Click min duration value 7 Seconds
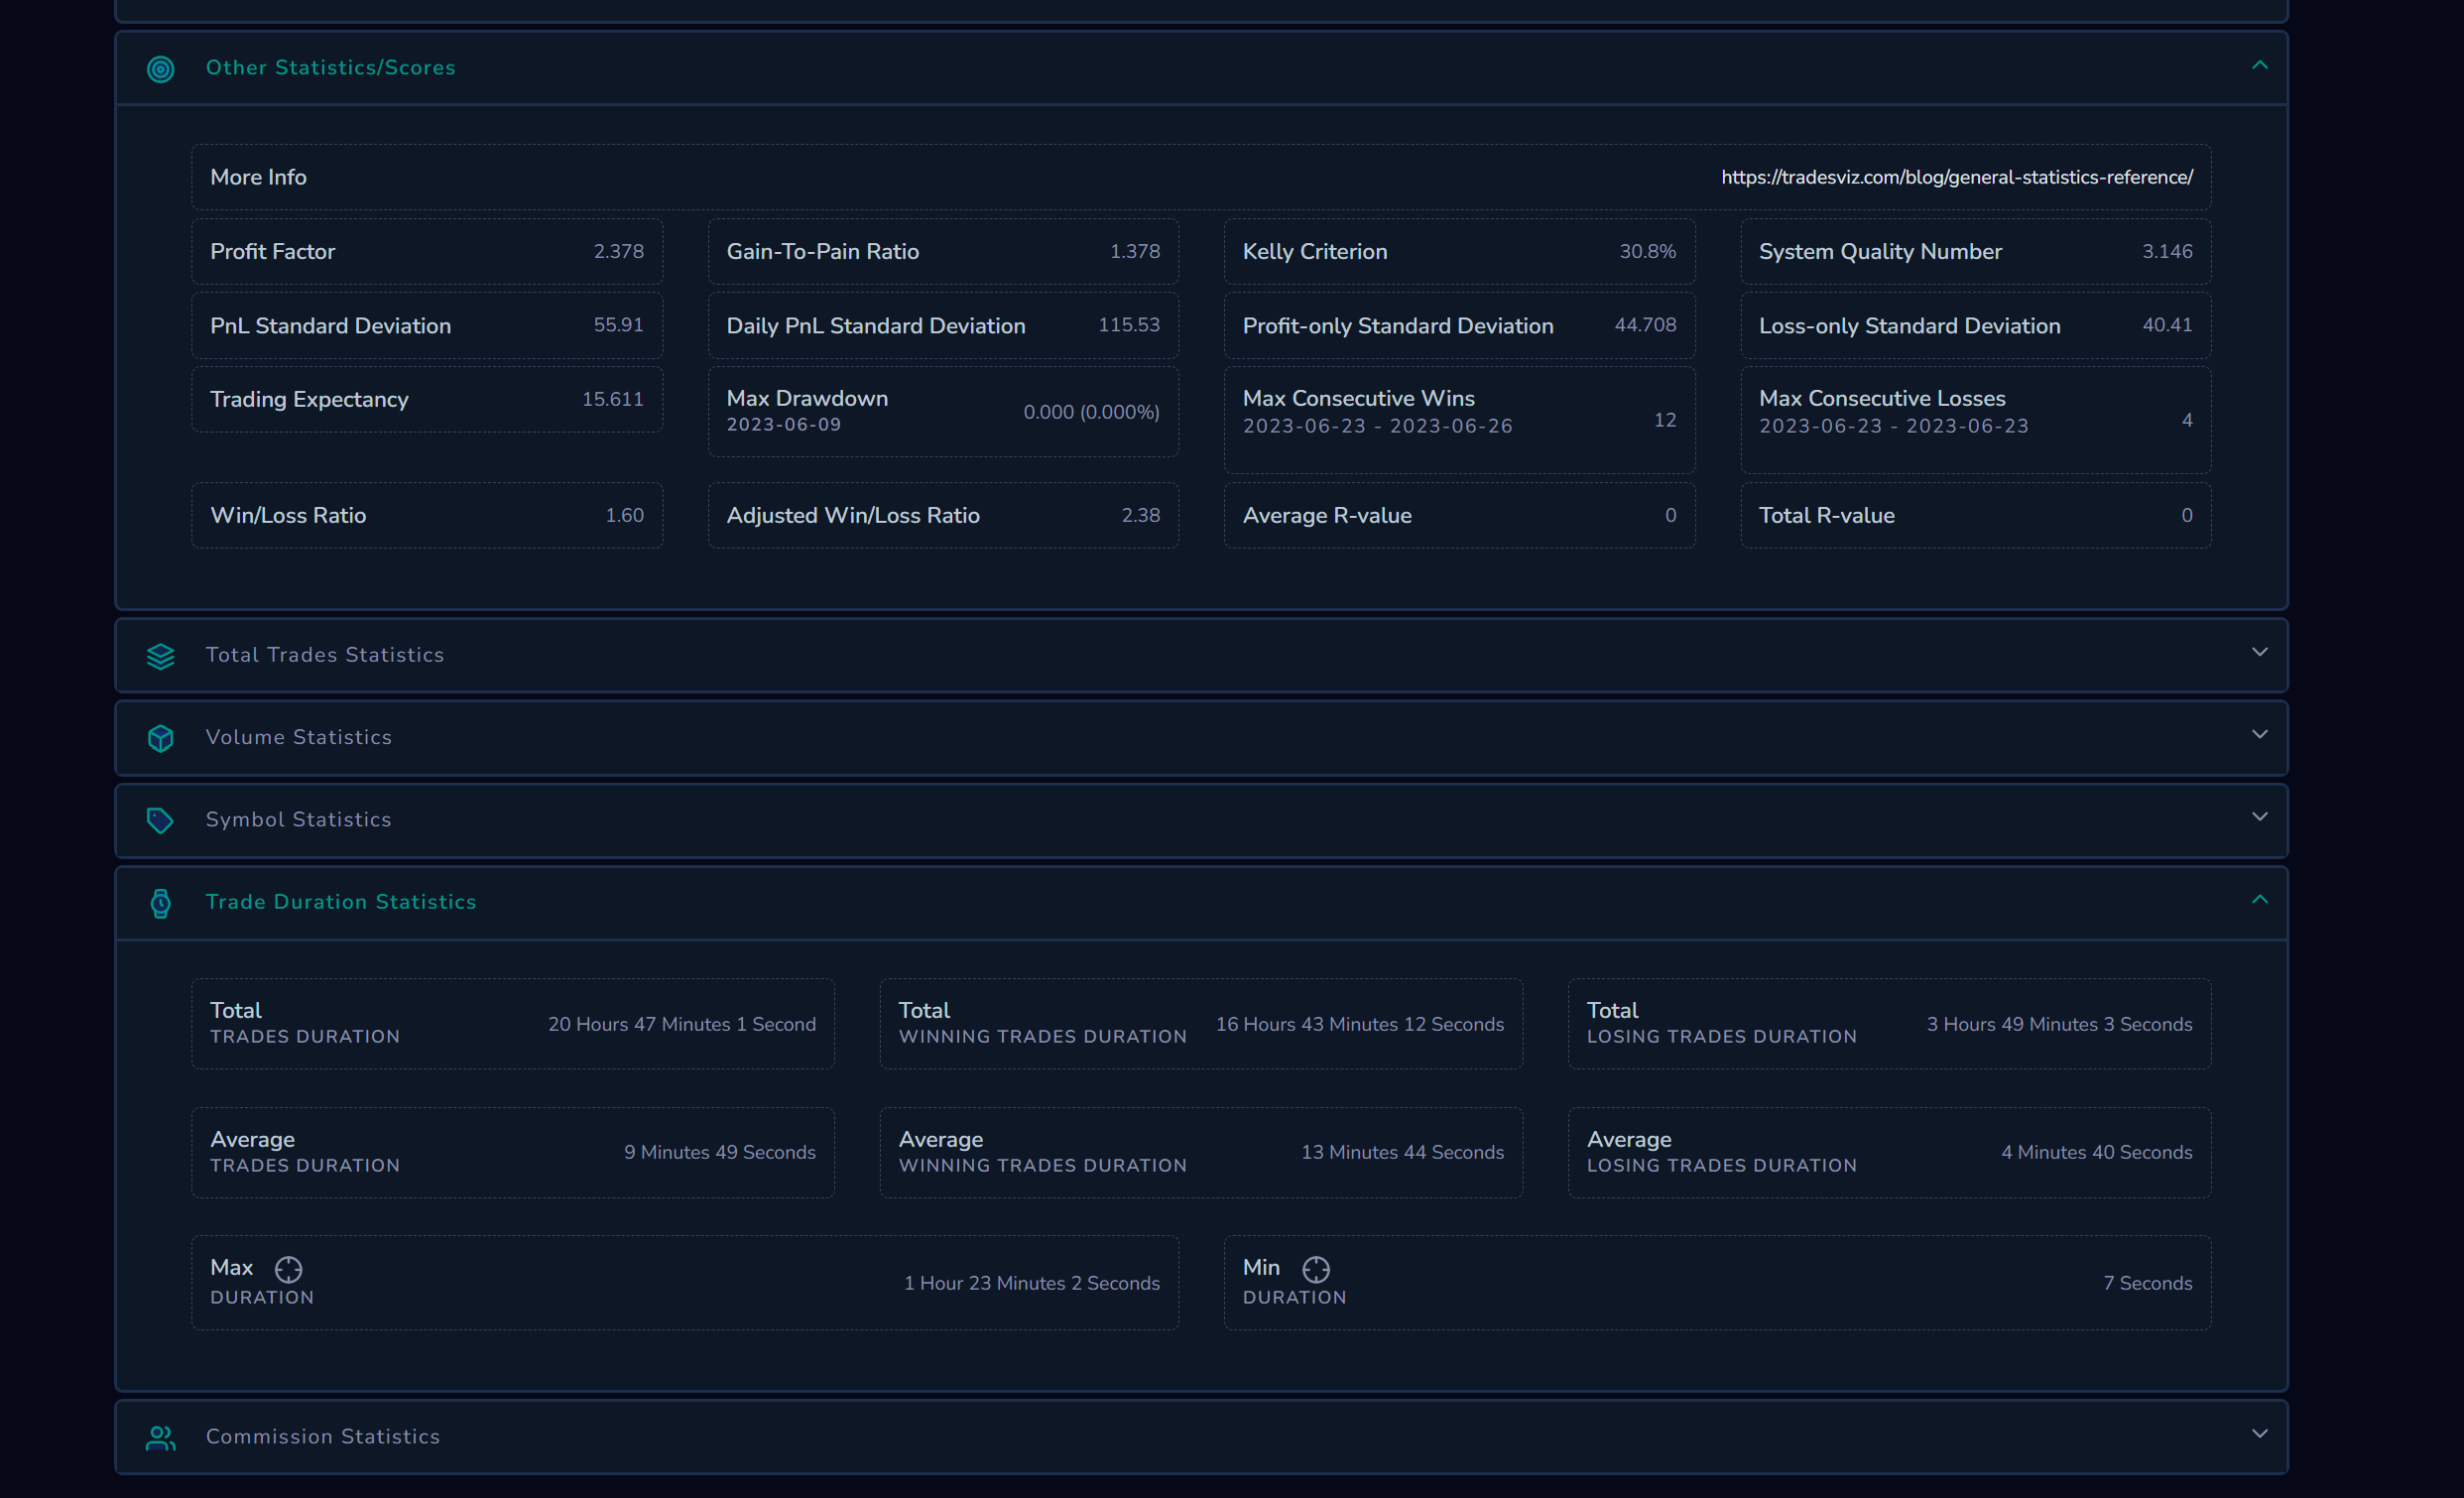Screen dimensions: 2464x1498 [2148, 1283]
